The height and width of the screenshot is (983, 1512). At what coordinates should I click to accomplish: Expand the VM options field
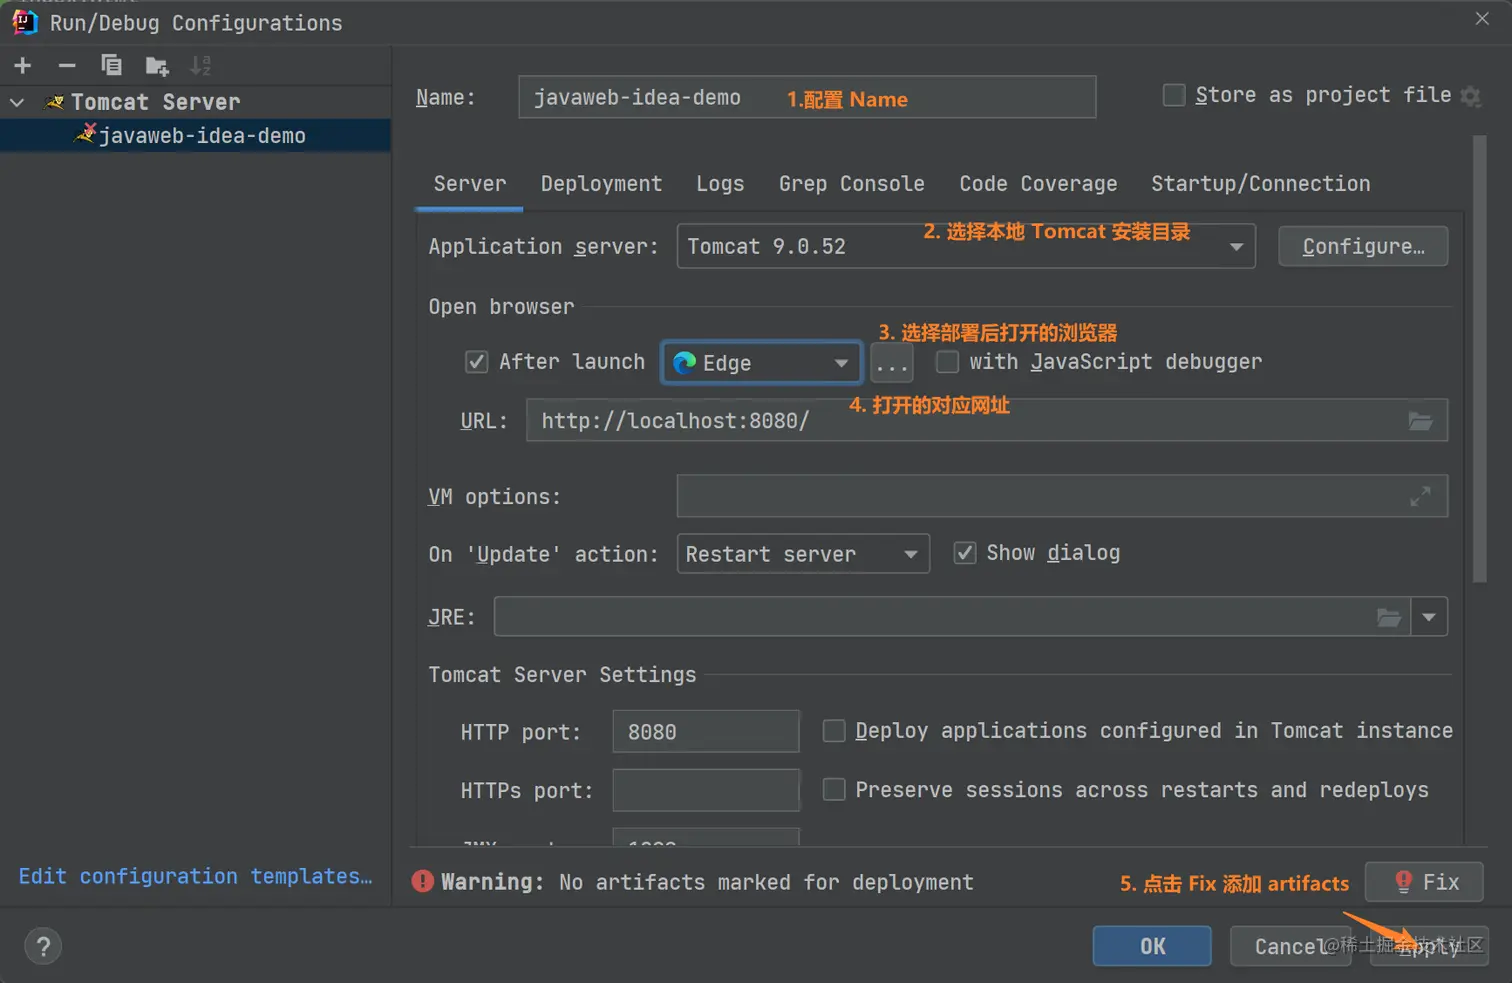tap(1420, 496)
